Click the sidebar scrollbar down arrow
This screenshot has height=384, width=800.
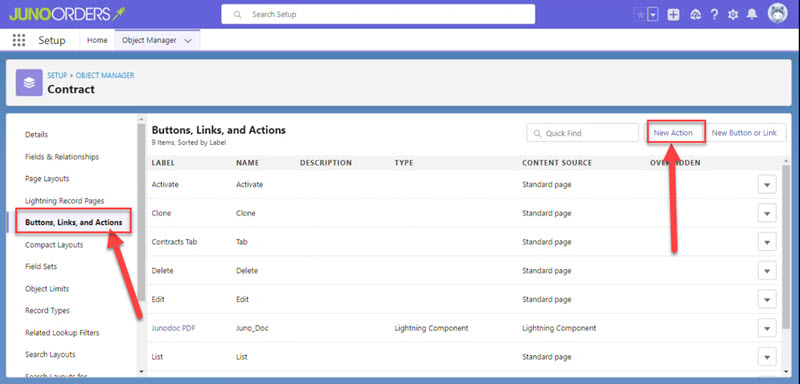coord(141,372)
